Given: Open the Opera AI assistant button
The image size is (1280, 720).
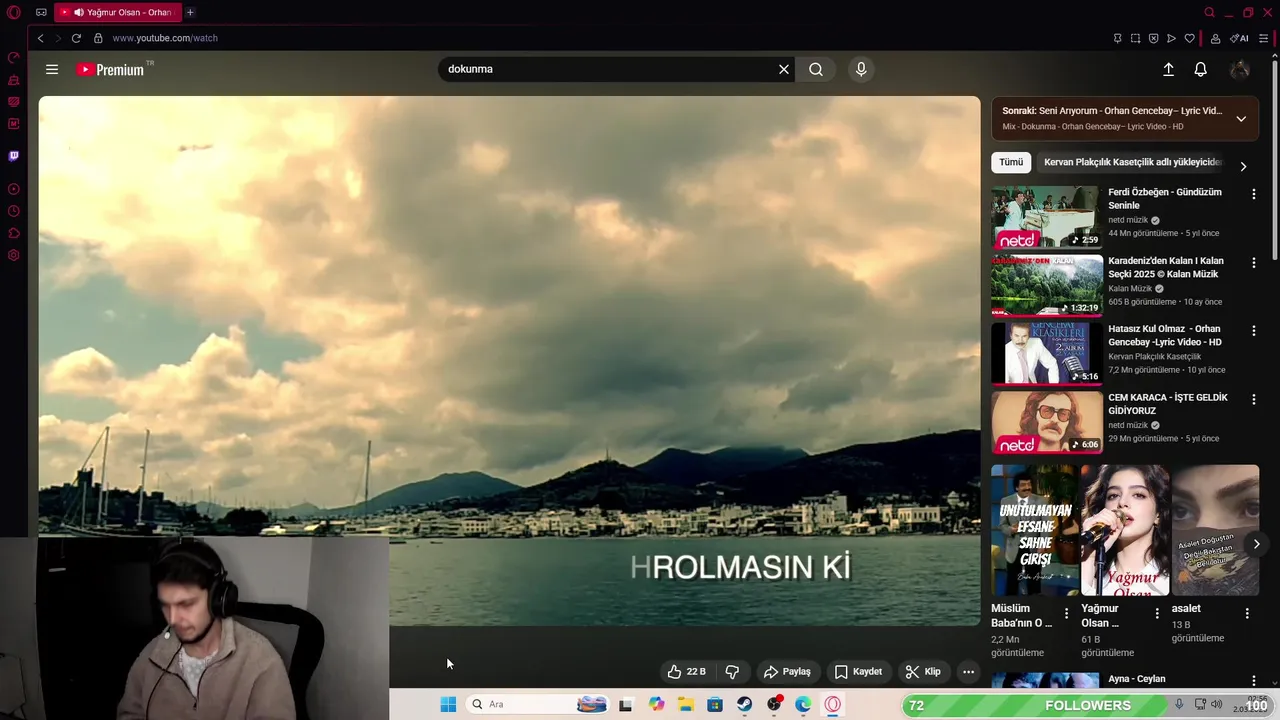Looking at the screenshot, I should [x=1240, y=38].
